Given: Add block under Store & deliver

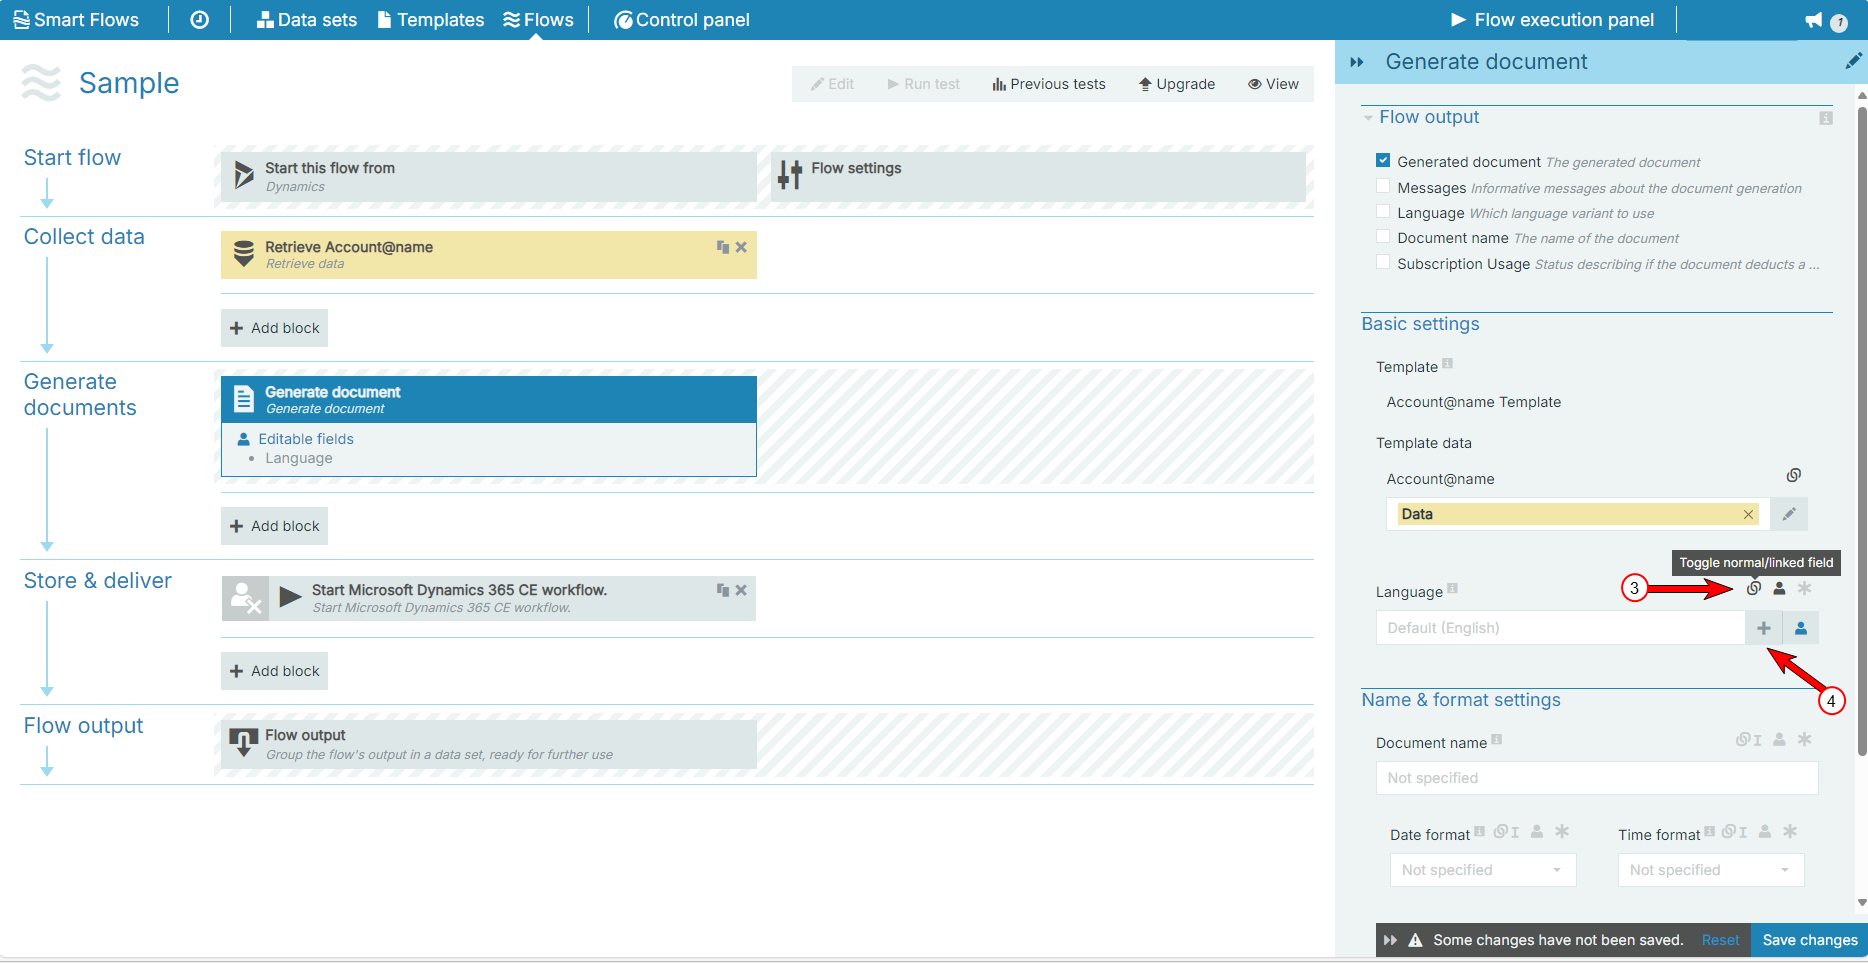Looking at the screenshot, I should [274, 671].
